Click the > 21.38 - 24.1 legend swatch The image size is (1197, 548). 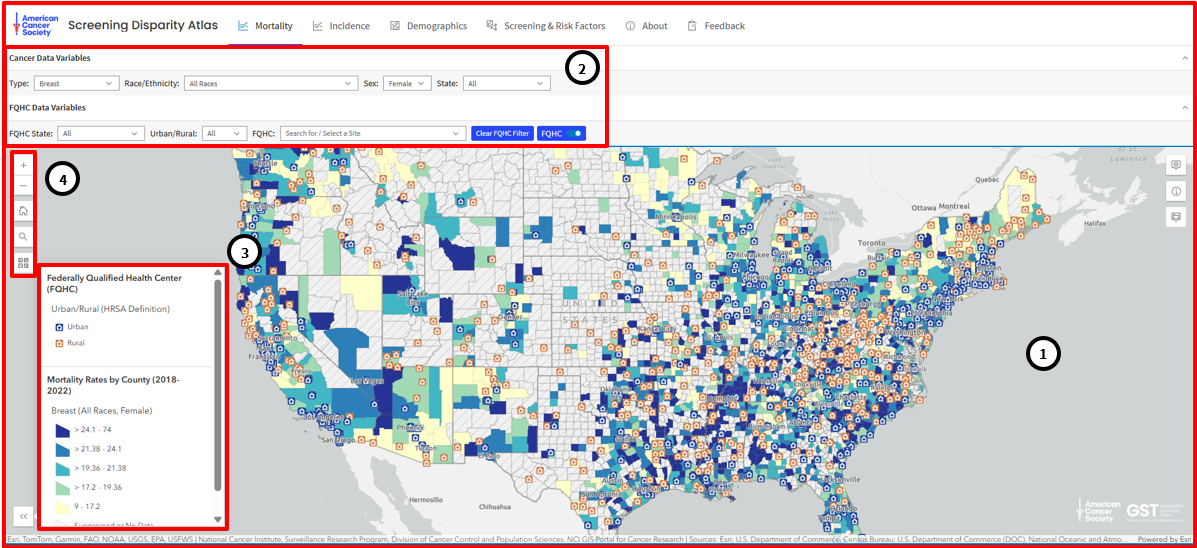pos(63,449)
